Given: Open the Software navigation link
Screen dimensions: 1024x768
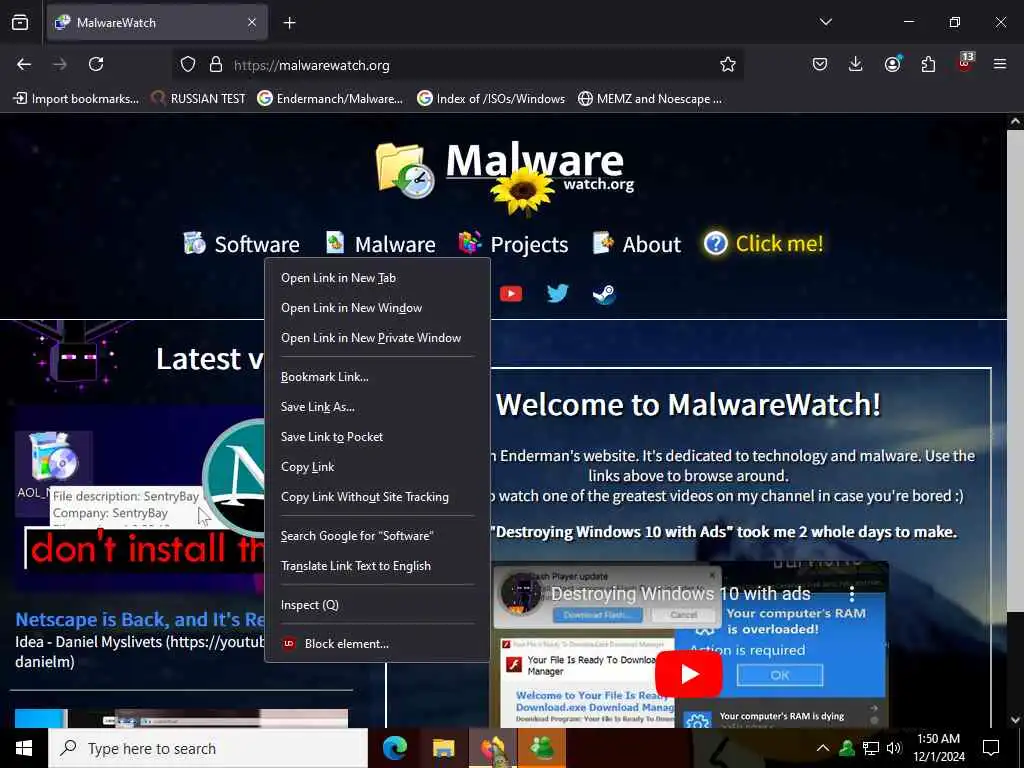Looking at the screenshot, I should pyautogui.click(x=241, y=244).
